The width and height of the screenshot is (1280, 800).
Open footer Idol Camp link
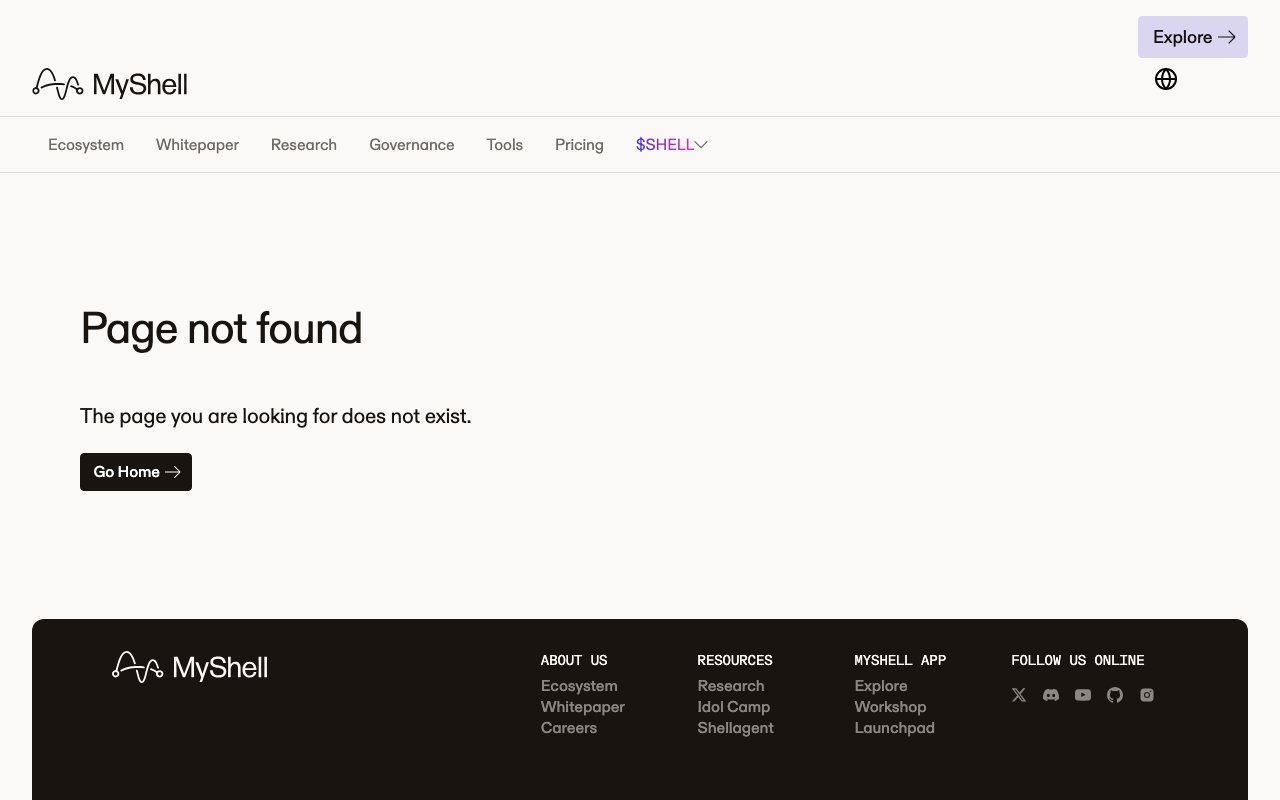(x=734, y=707)
